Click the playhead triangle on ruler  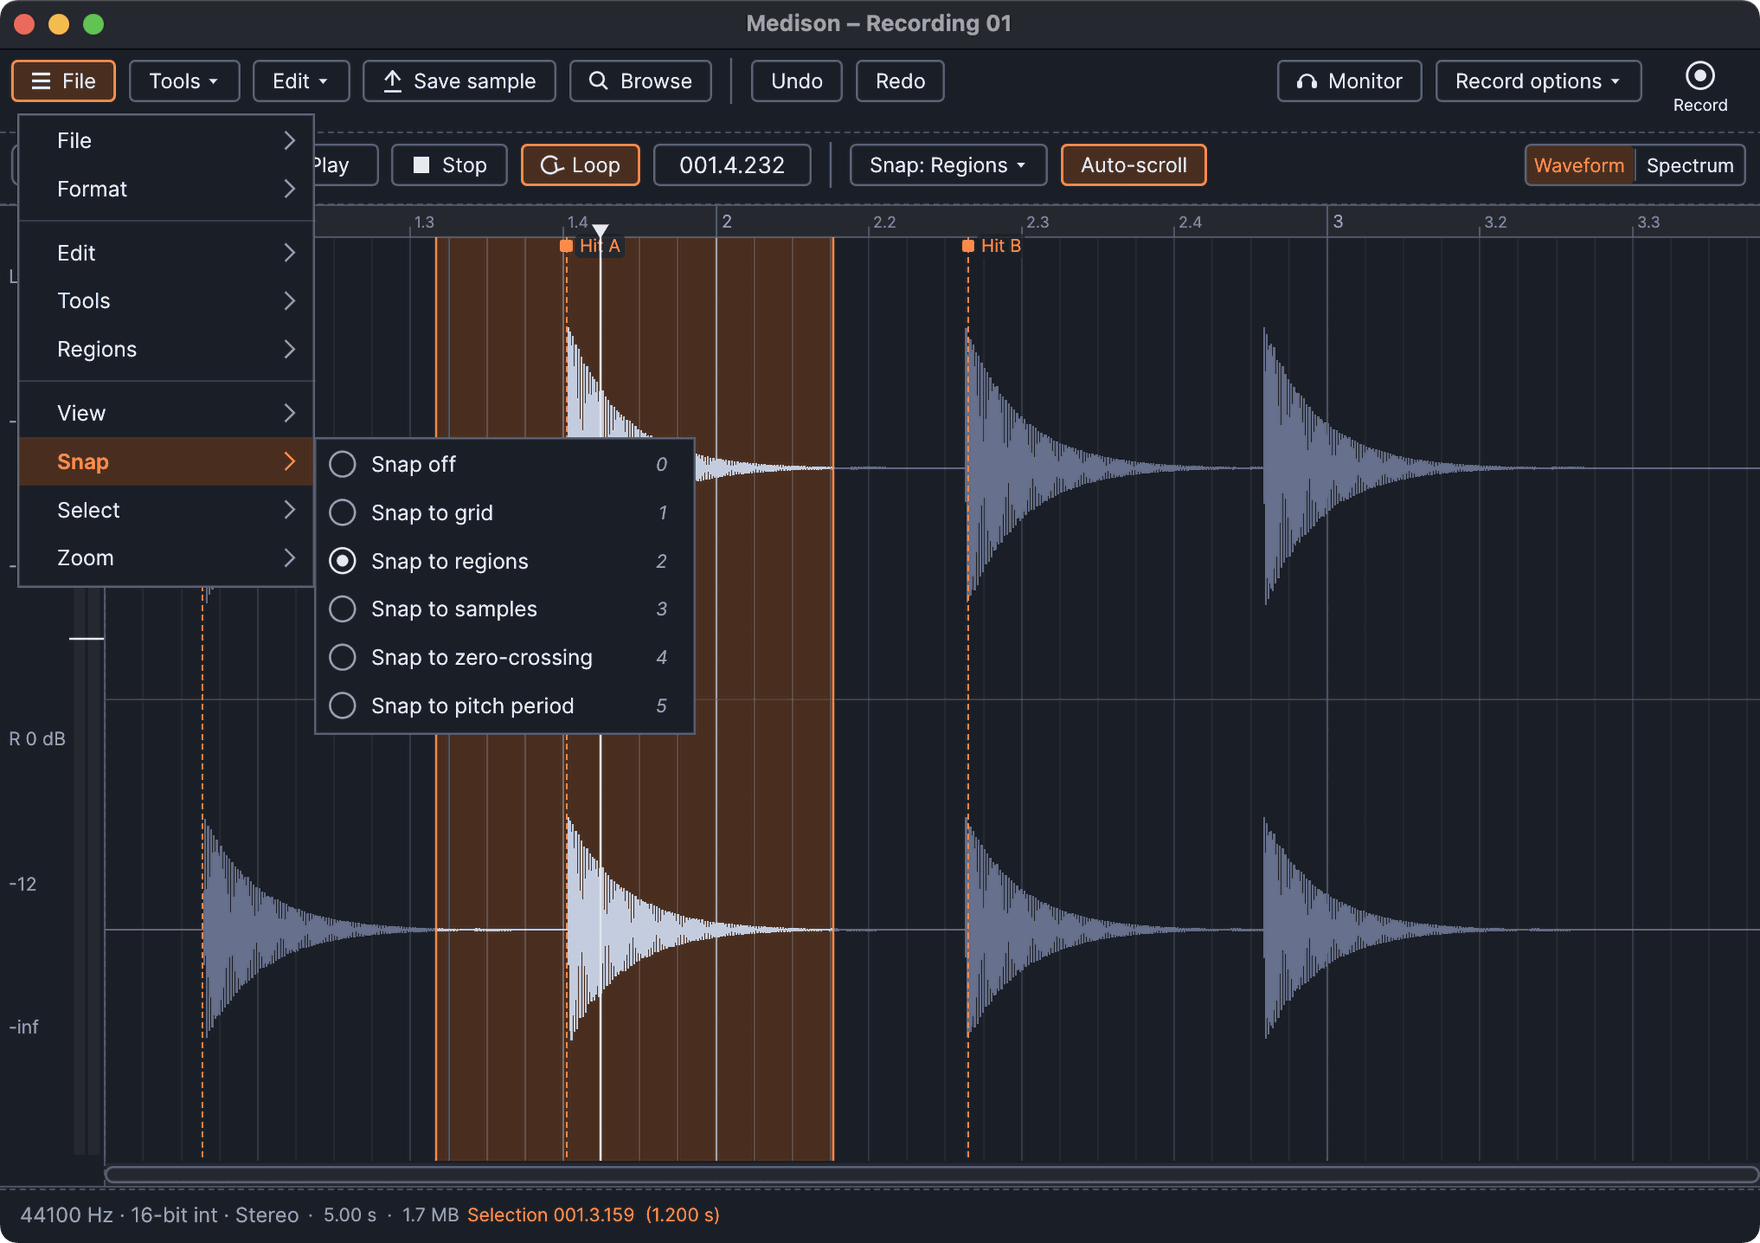[x=600, y=231]
